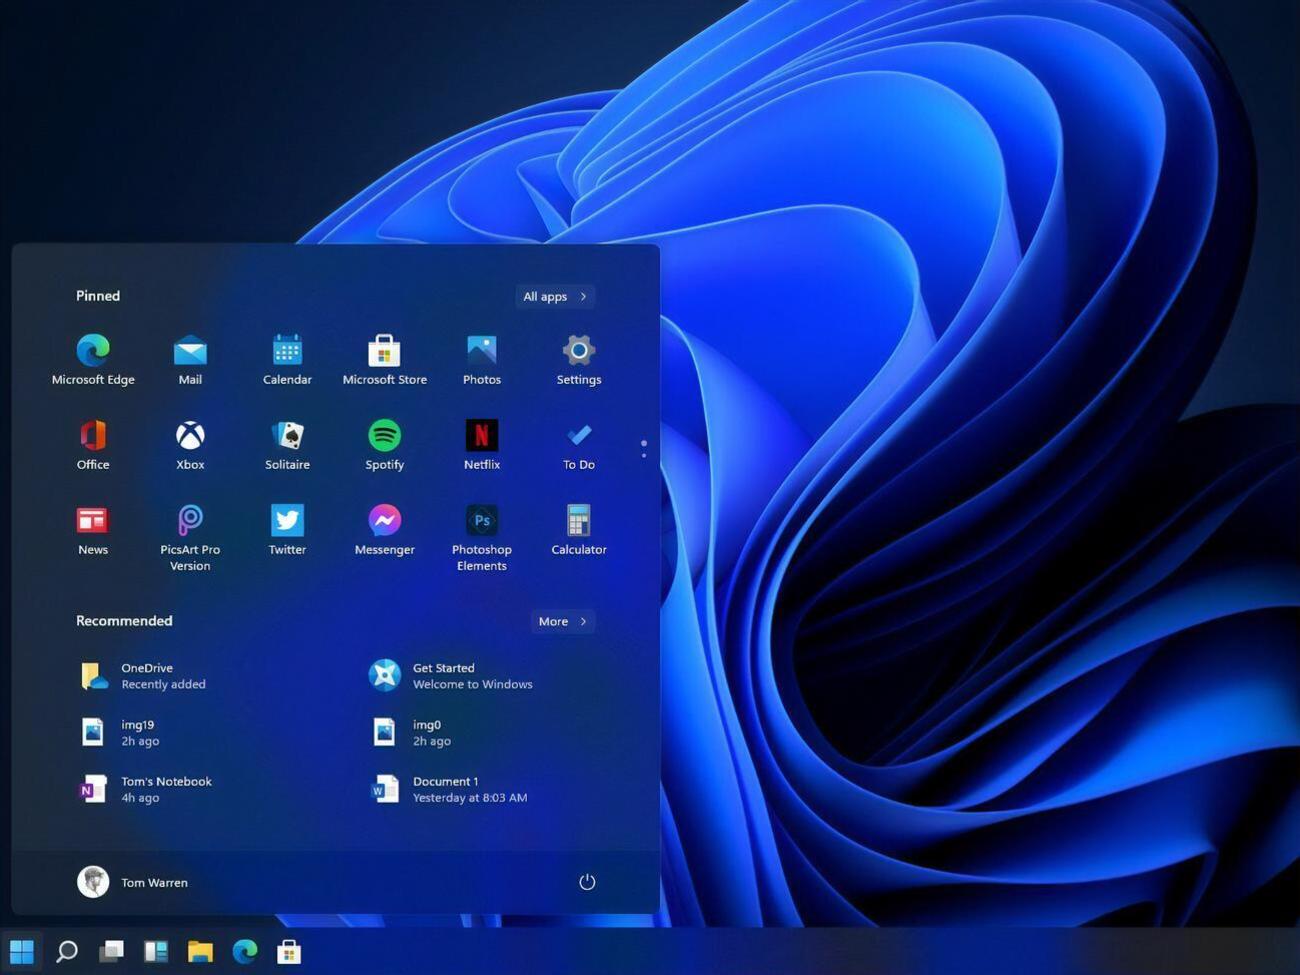The width and height of the screenshot is (1300, 975).
Task: Open Spotify from the pinned apps
Action: coord(384,444)
